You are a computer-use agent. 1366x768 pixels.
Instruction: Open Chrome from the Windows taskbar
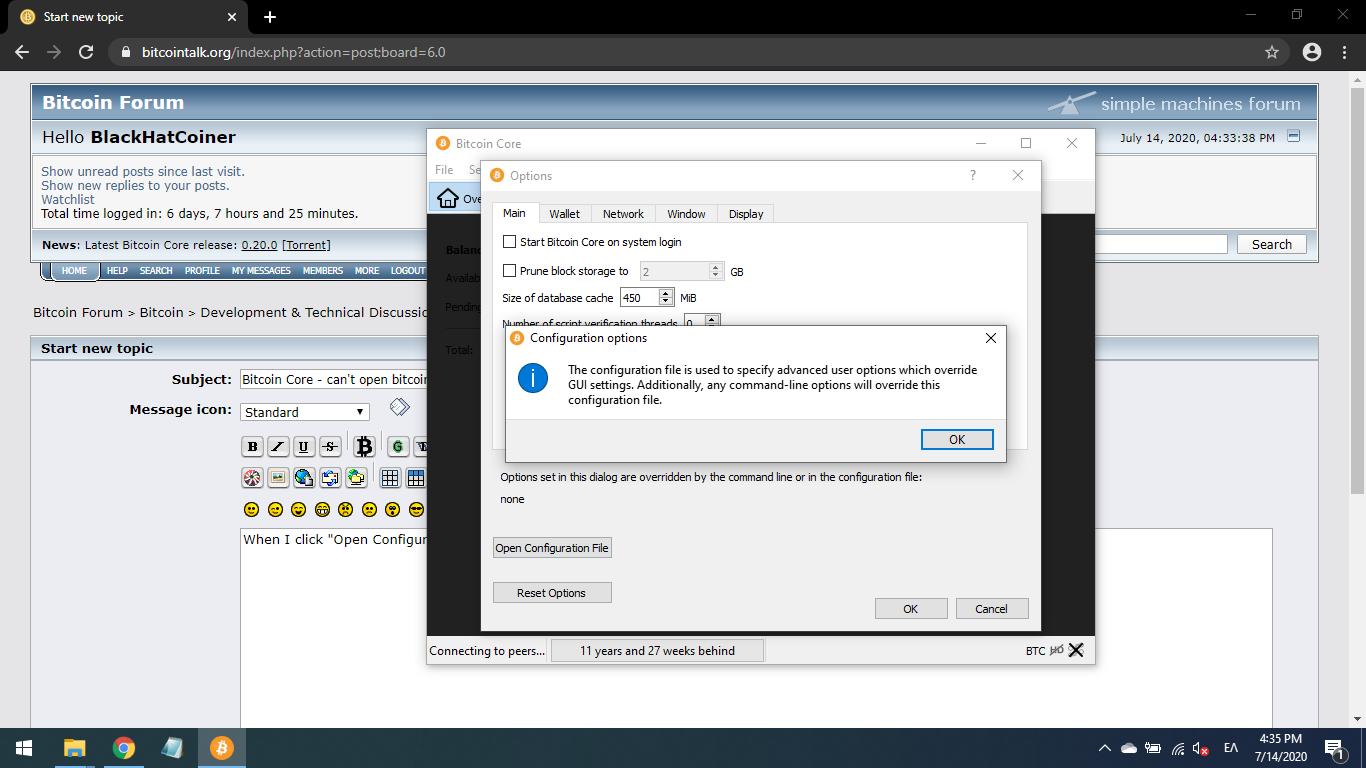124,748
